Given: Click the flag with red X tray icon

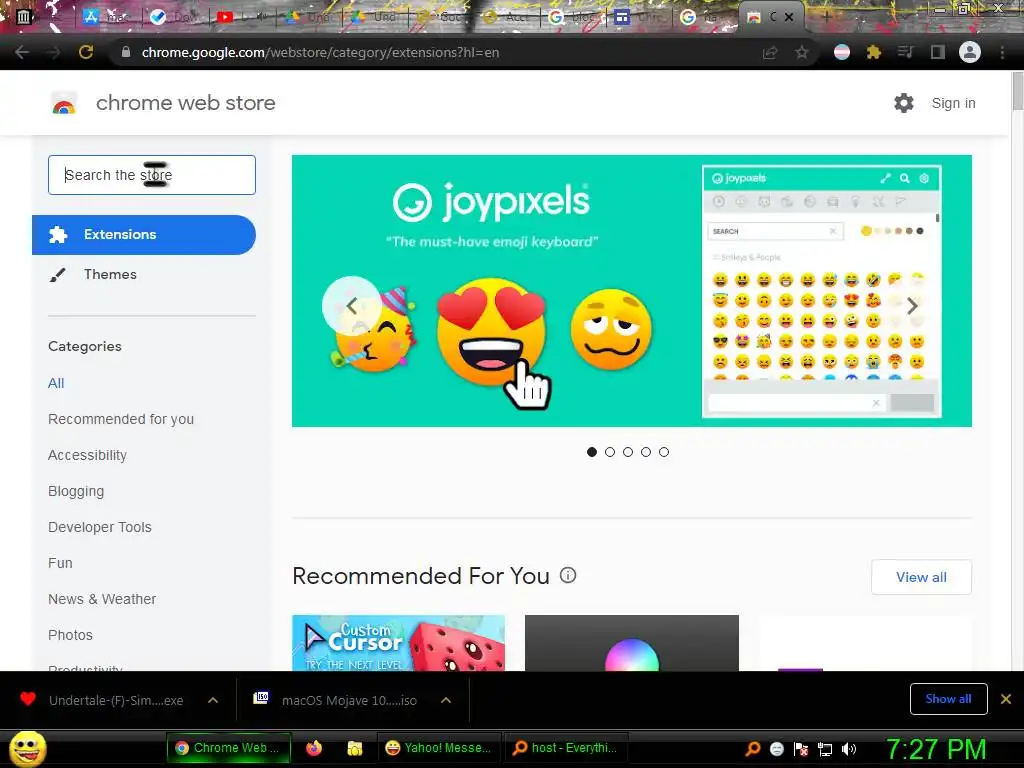Looking at the screenshot, I should [x=801, y=748].
